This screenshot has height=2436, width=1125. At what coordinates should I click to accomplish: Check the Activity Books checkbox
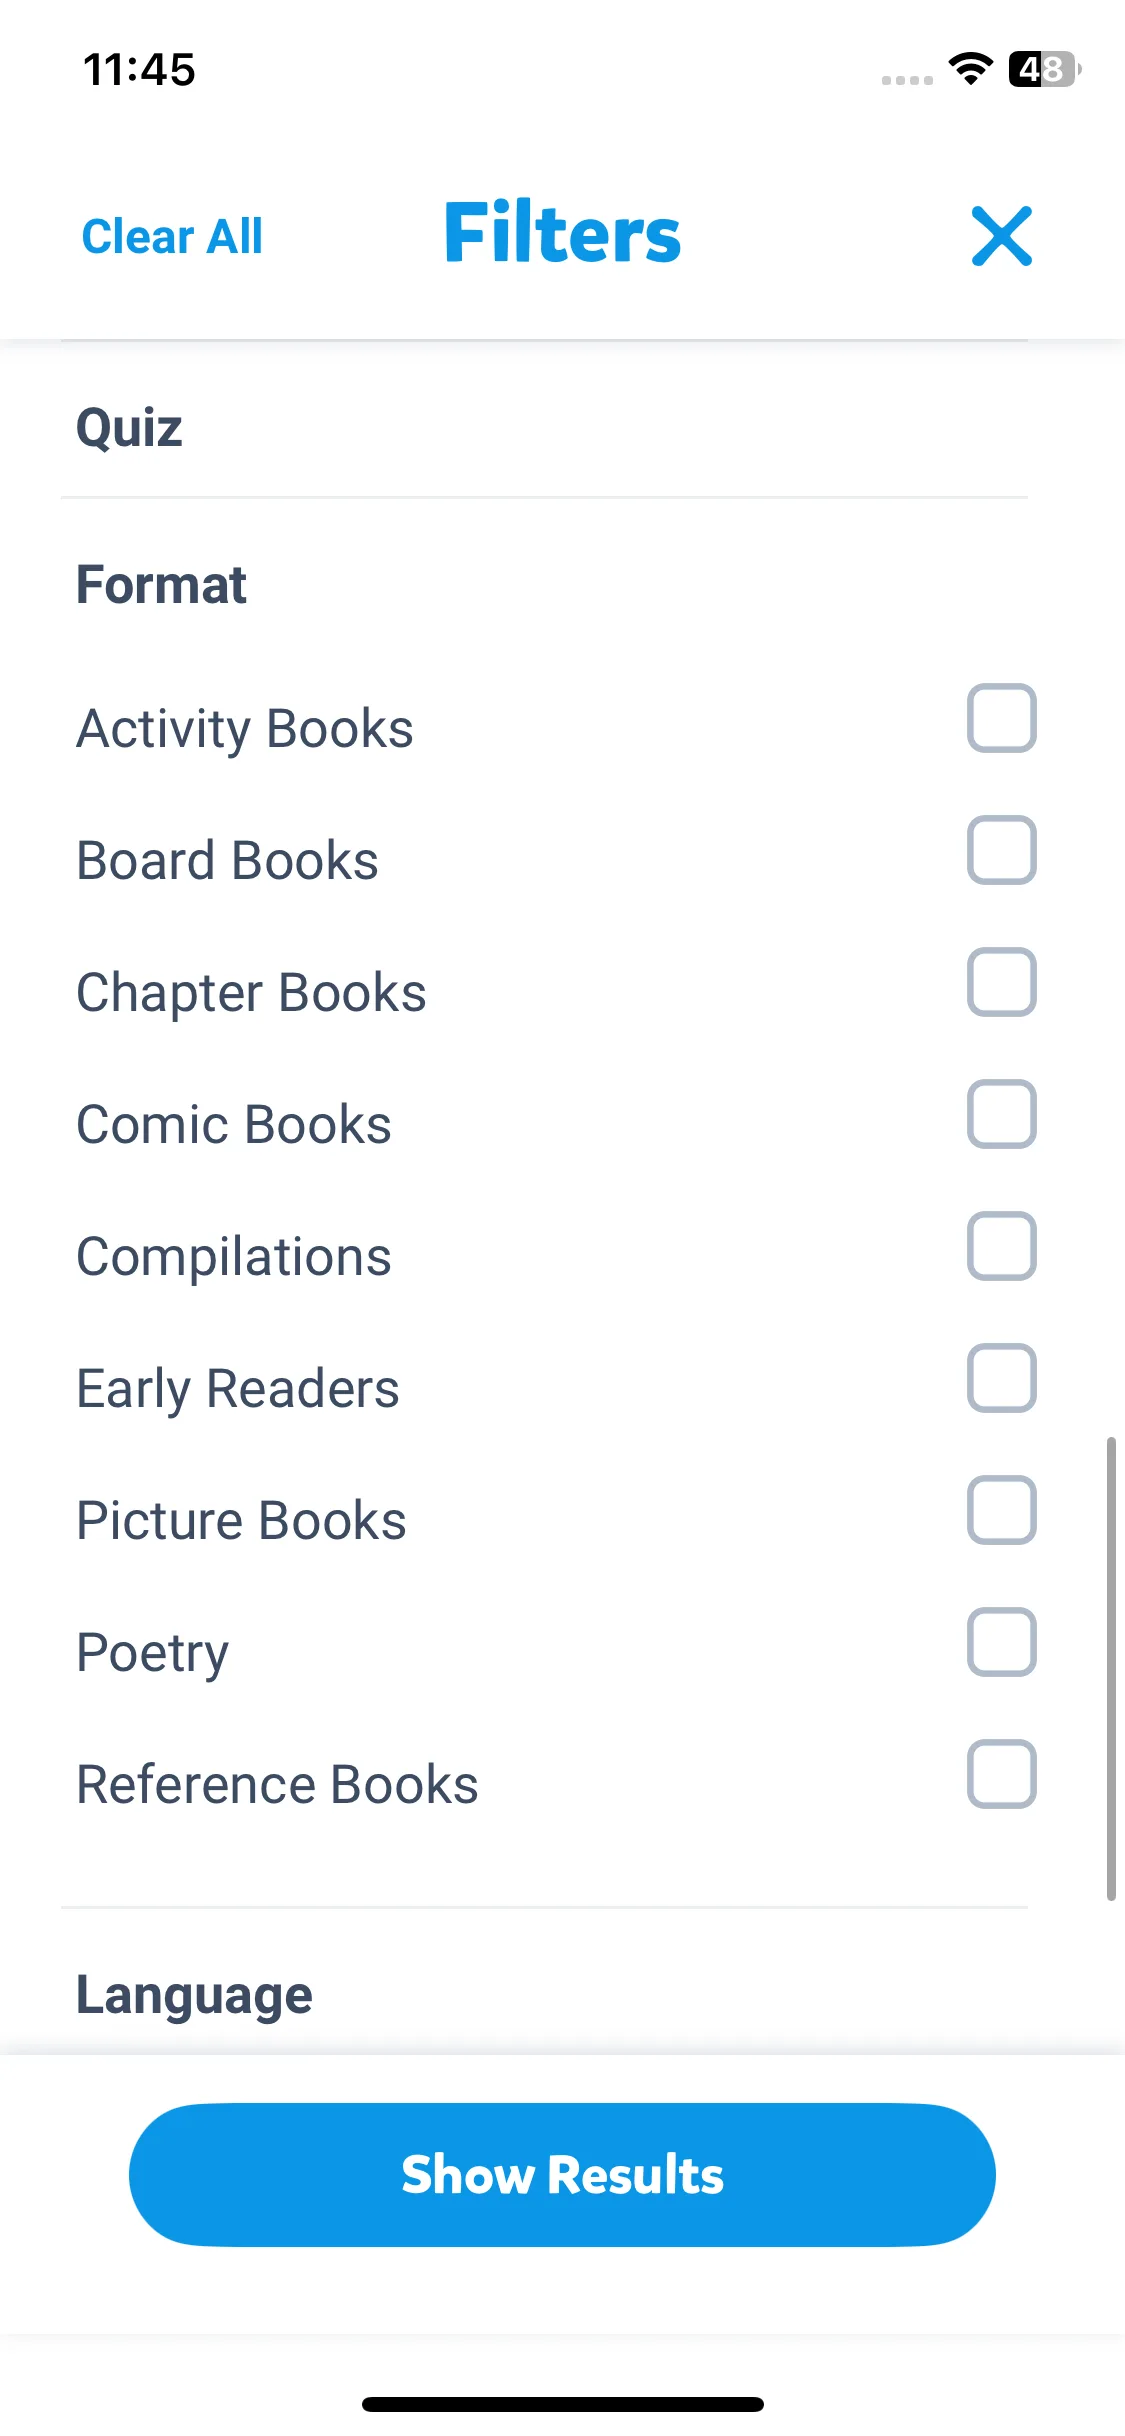pos(1001,718)
